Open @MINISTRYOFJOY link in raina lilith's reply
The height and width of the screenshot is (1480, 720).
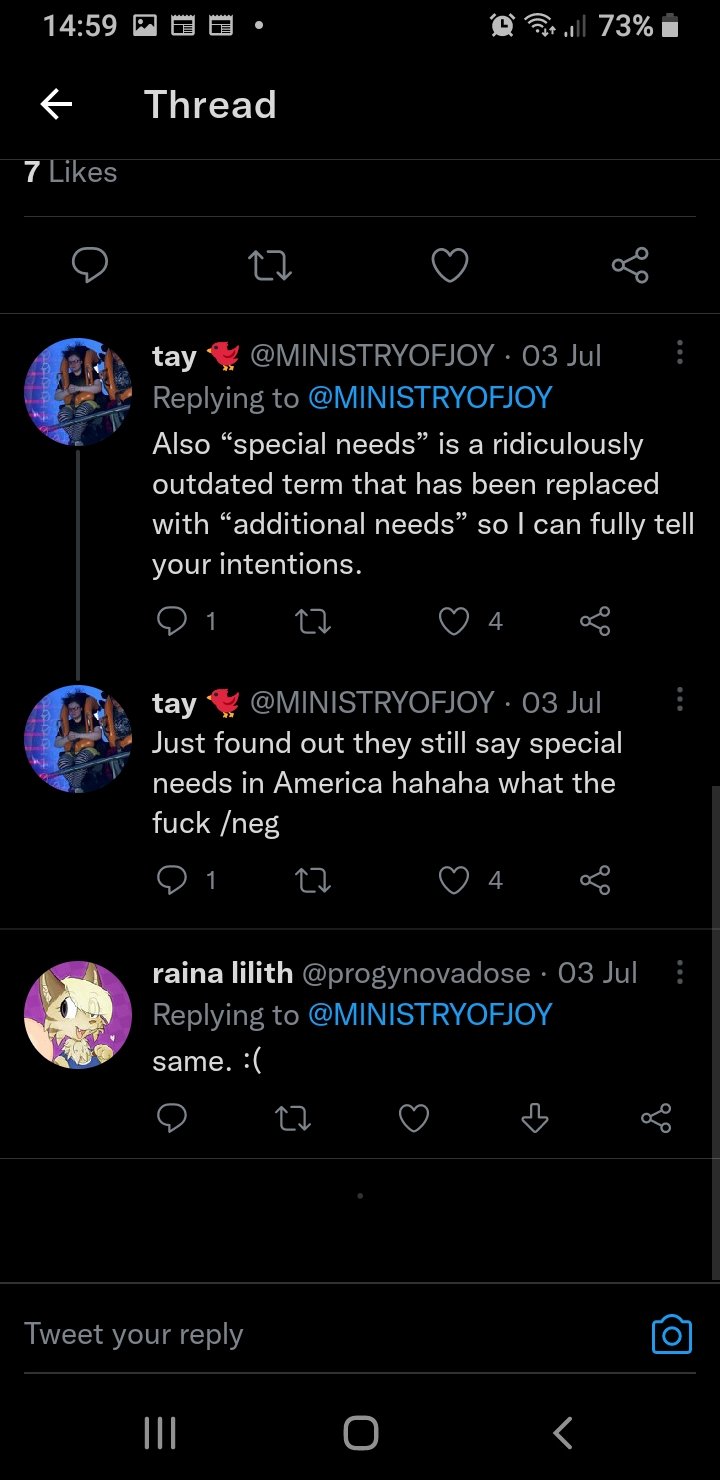coord(430,1015)
